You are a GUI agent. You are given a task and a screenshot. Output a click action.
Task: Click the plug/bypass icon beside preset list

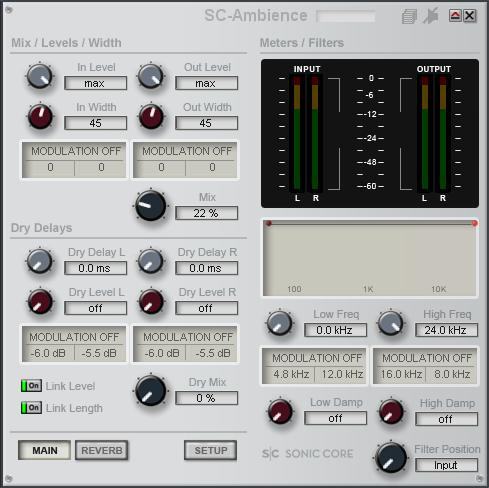[431, 16]
